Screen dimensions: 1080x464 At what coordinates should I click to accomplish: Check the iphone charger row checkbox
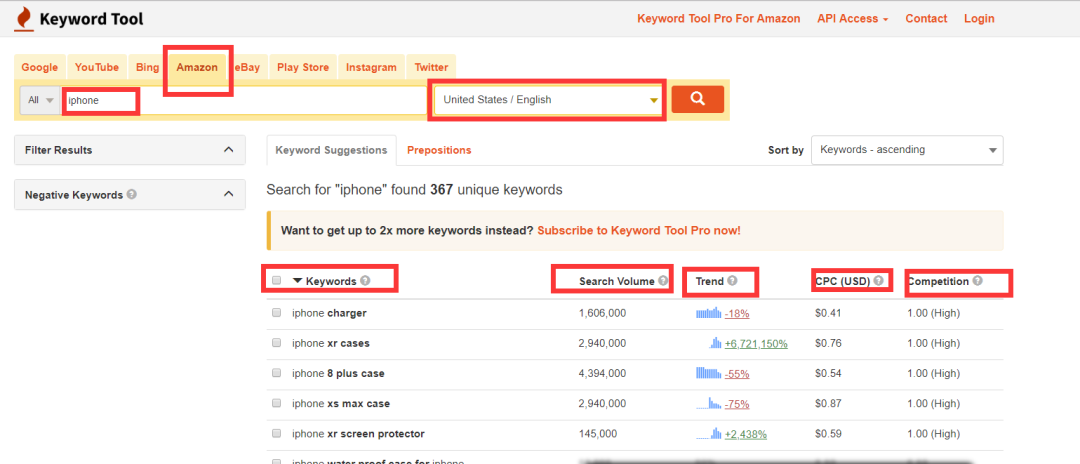[277, 313]
